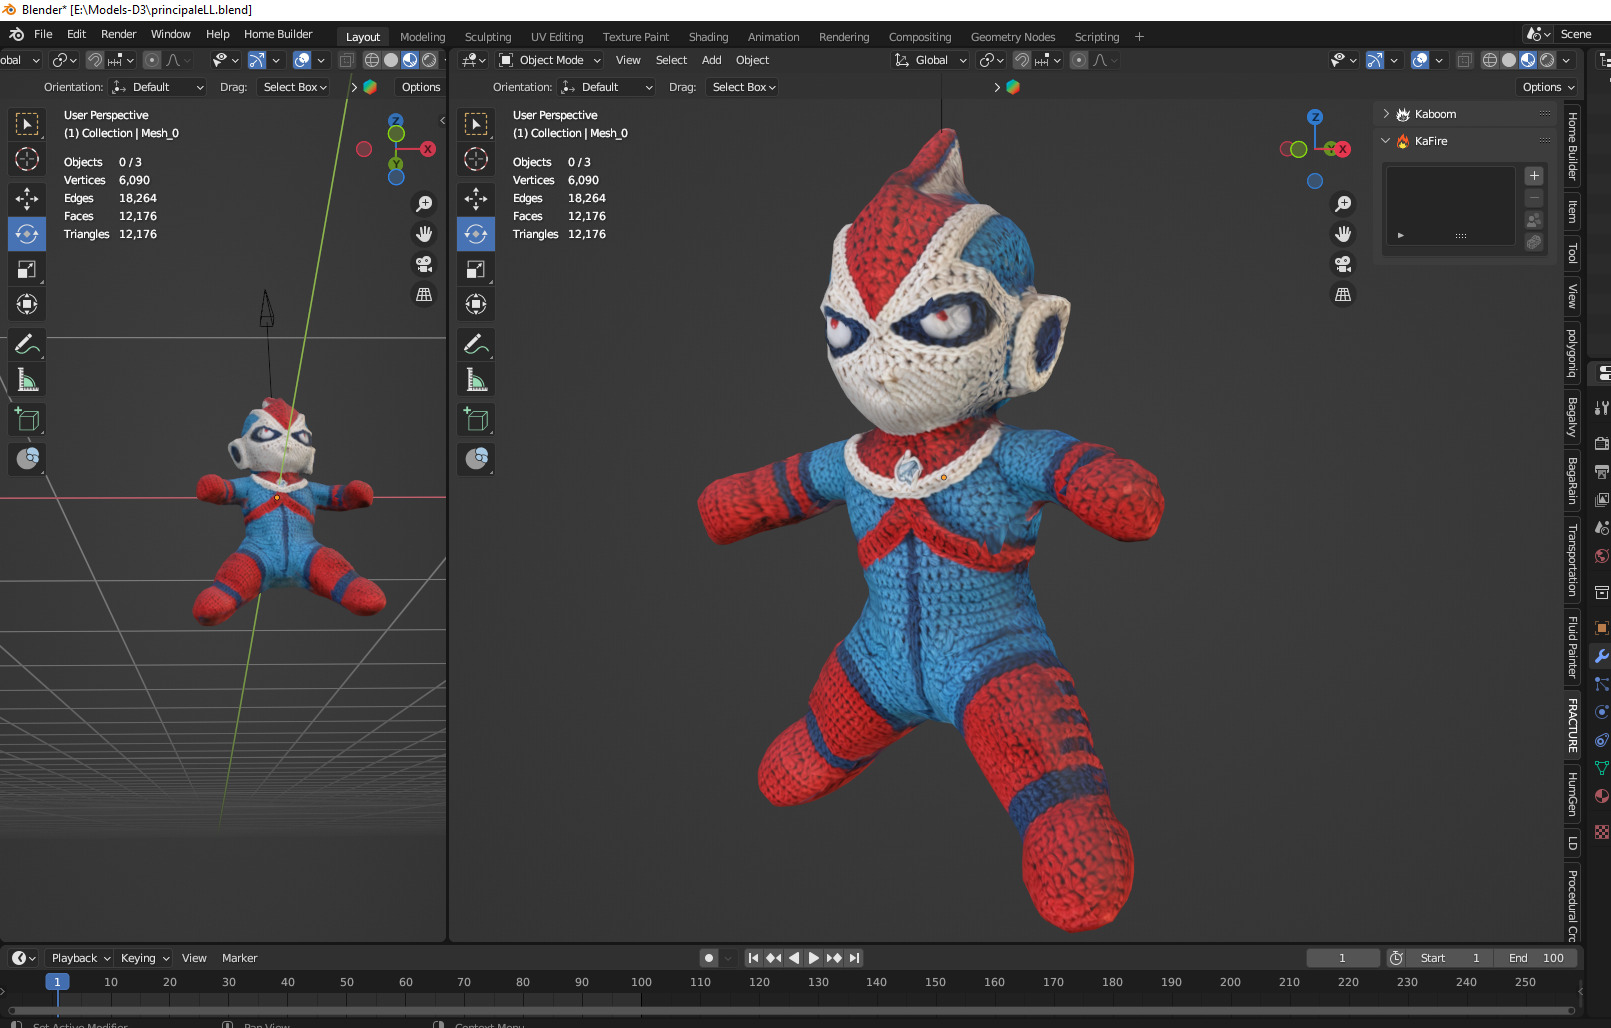Jump to the end frame in the timeline
1611x1028 pixels.
854,958
